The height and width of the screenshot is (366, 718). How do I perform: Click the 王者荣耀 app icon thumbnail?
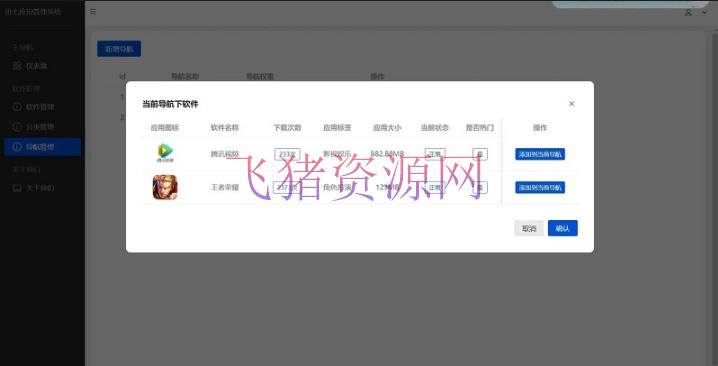(165, 187)
